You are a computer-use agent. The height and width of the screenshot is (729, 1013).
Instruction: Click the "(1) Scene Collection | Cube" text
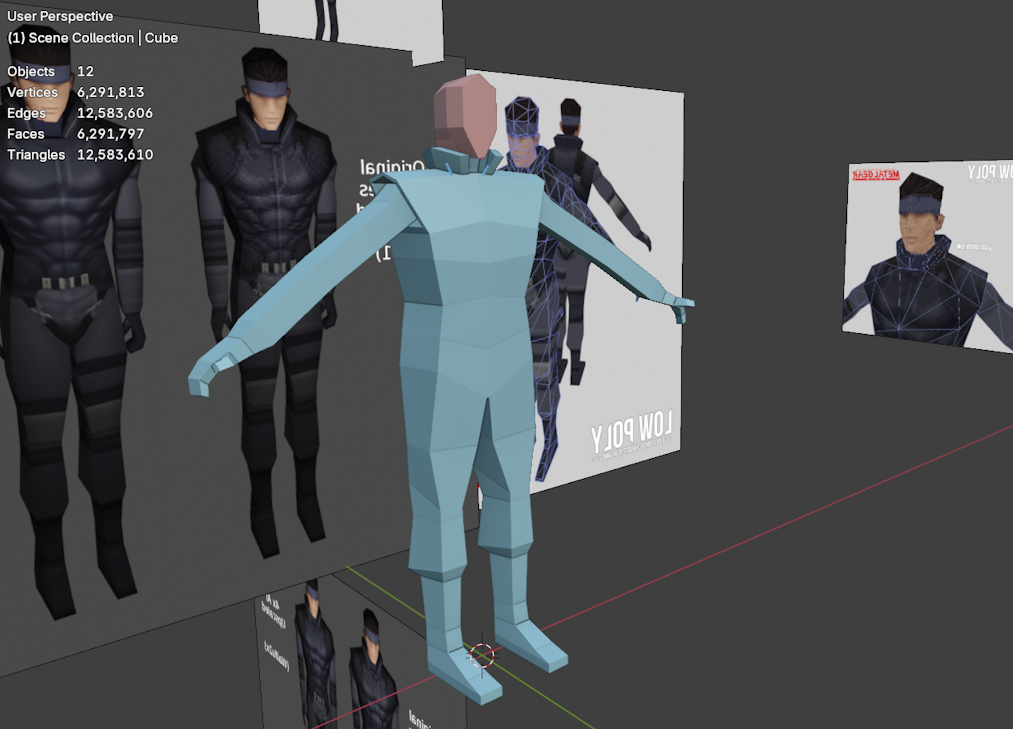[92, 38]
